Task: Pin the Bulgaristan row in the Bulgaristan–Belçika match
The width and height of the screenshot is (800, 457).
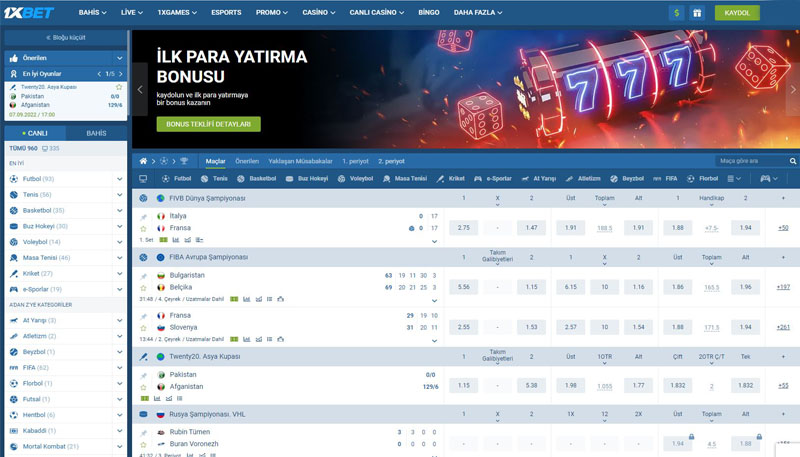Action: (143, 276)
